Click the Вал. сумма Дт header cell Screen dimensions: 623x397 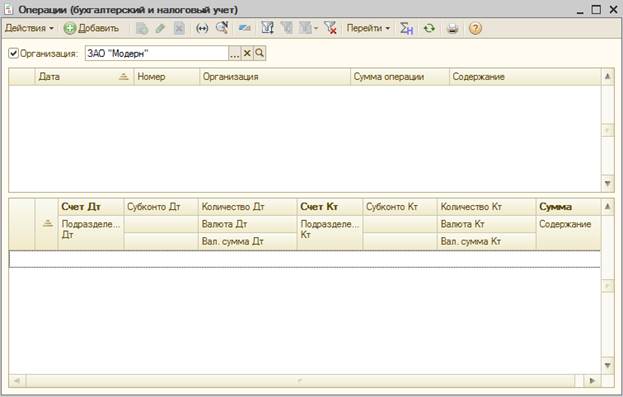(248, 241)
